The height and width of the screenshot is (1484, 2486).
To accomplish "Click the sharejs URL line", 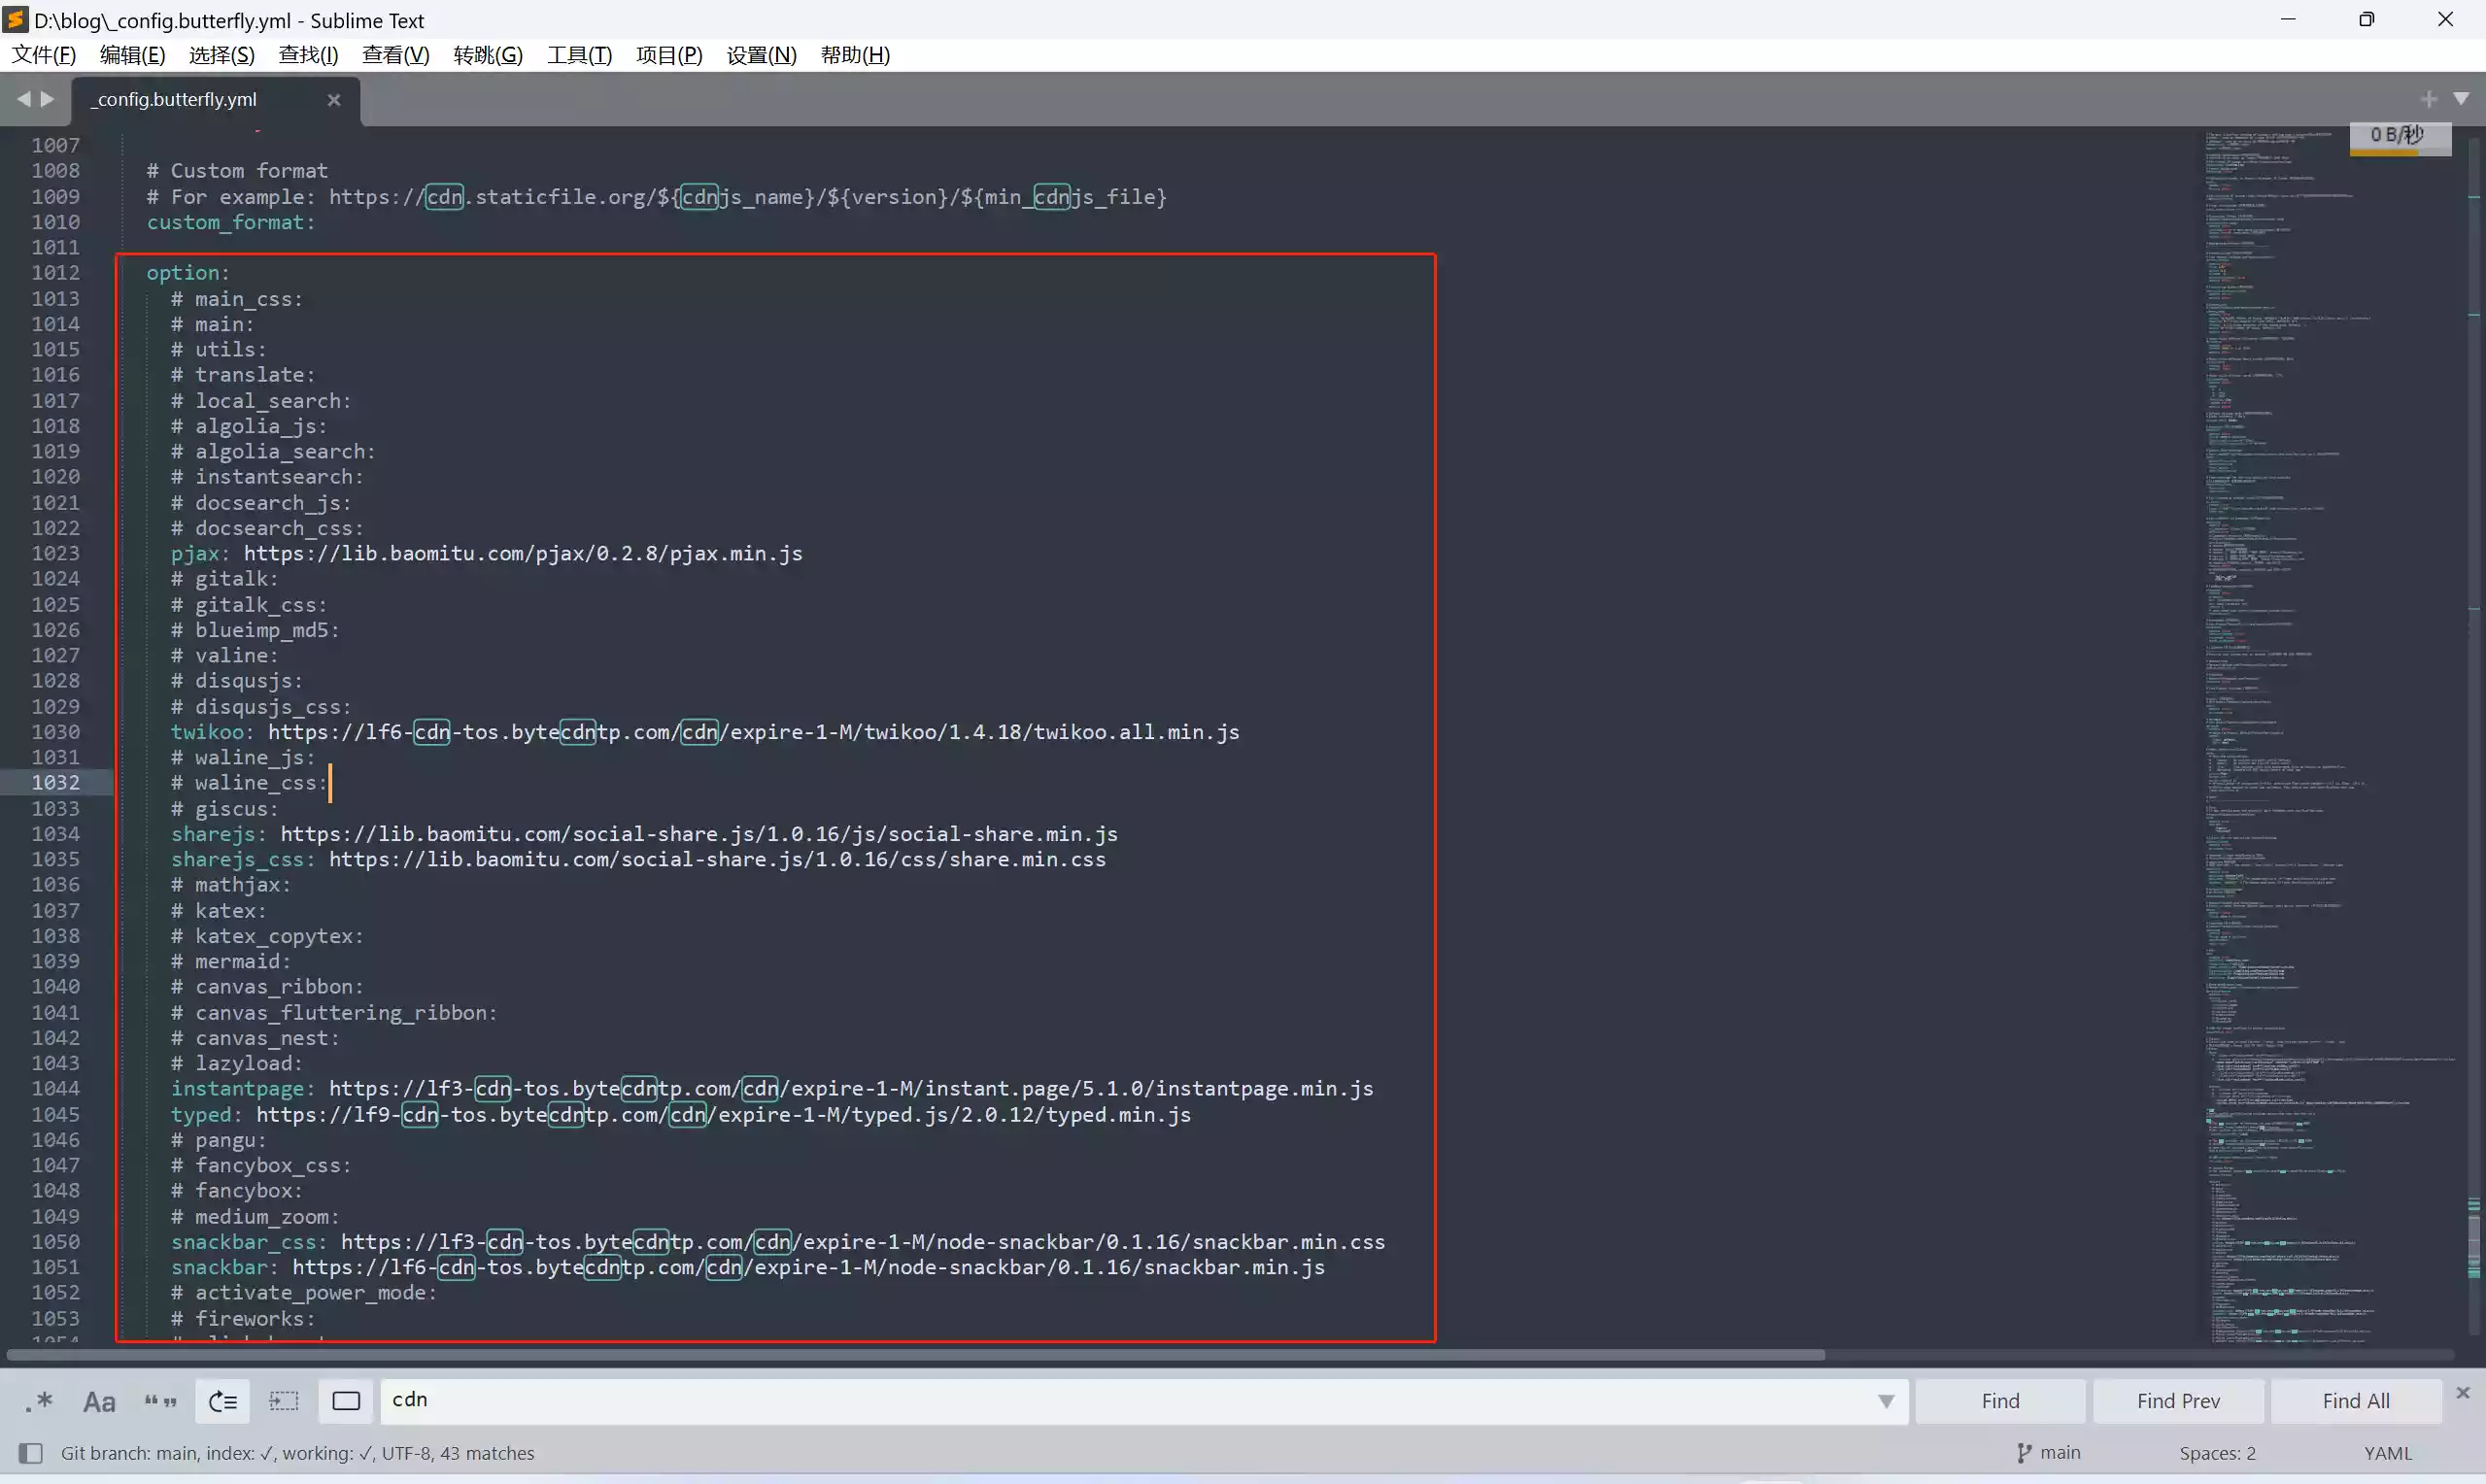I will point(644,834).
